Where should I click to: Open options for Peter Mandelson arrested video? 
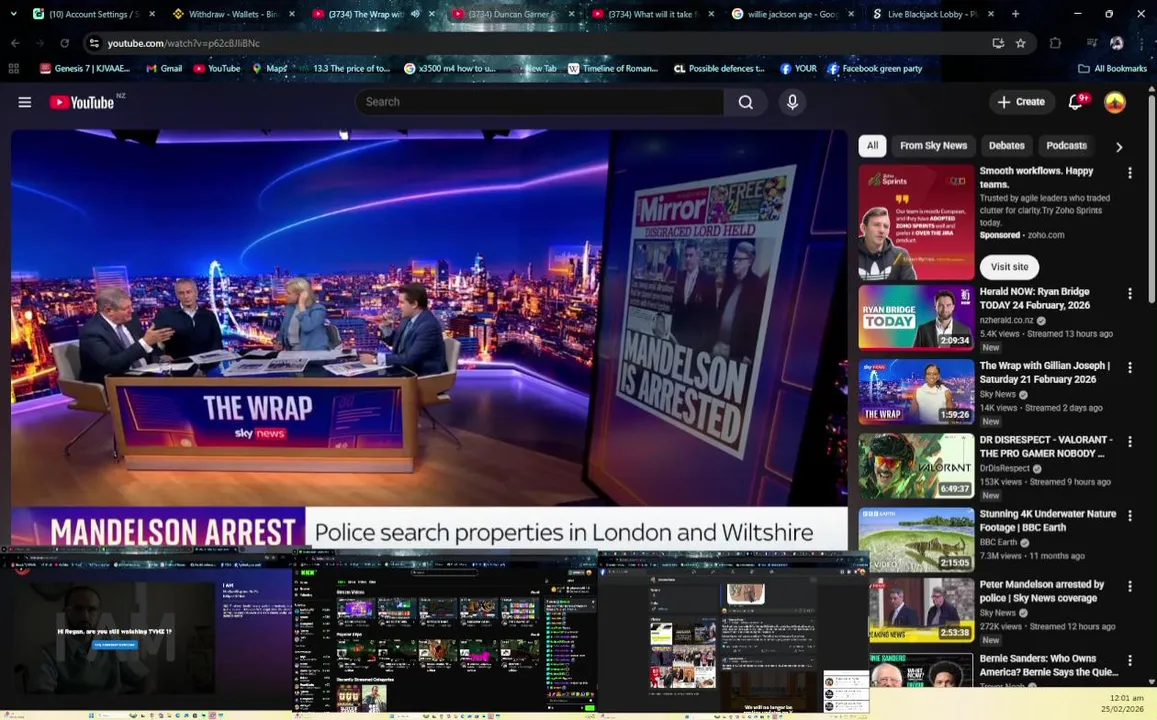1130,586
